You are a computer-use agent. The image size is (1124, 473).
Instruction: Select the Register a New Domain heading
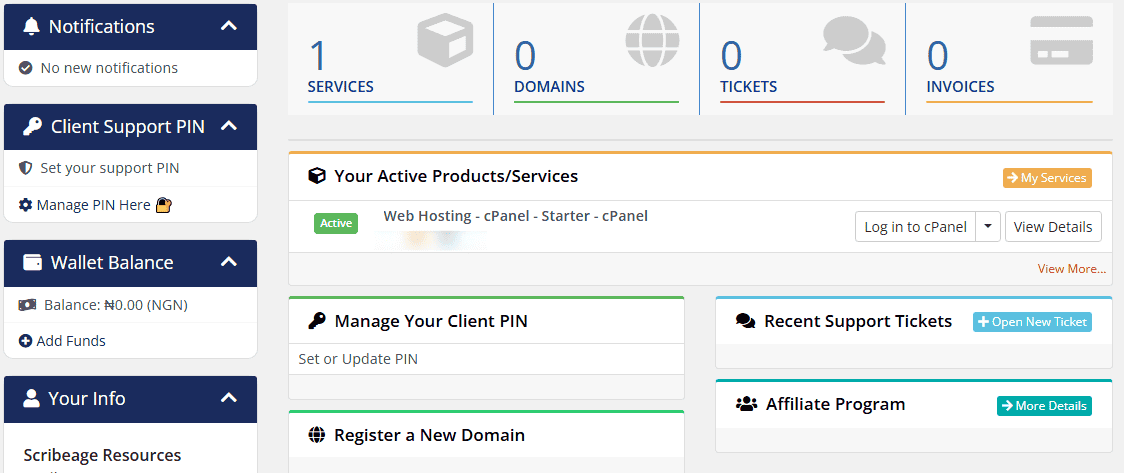click(x=429, y=435)
